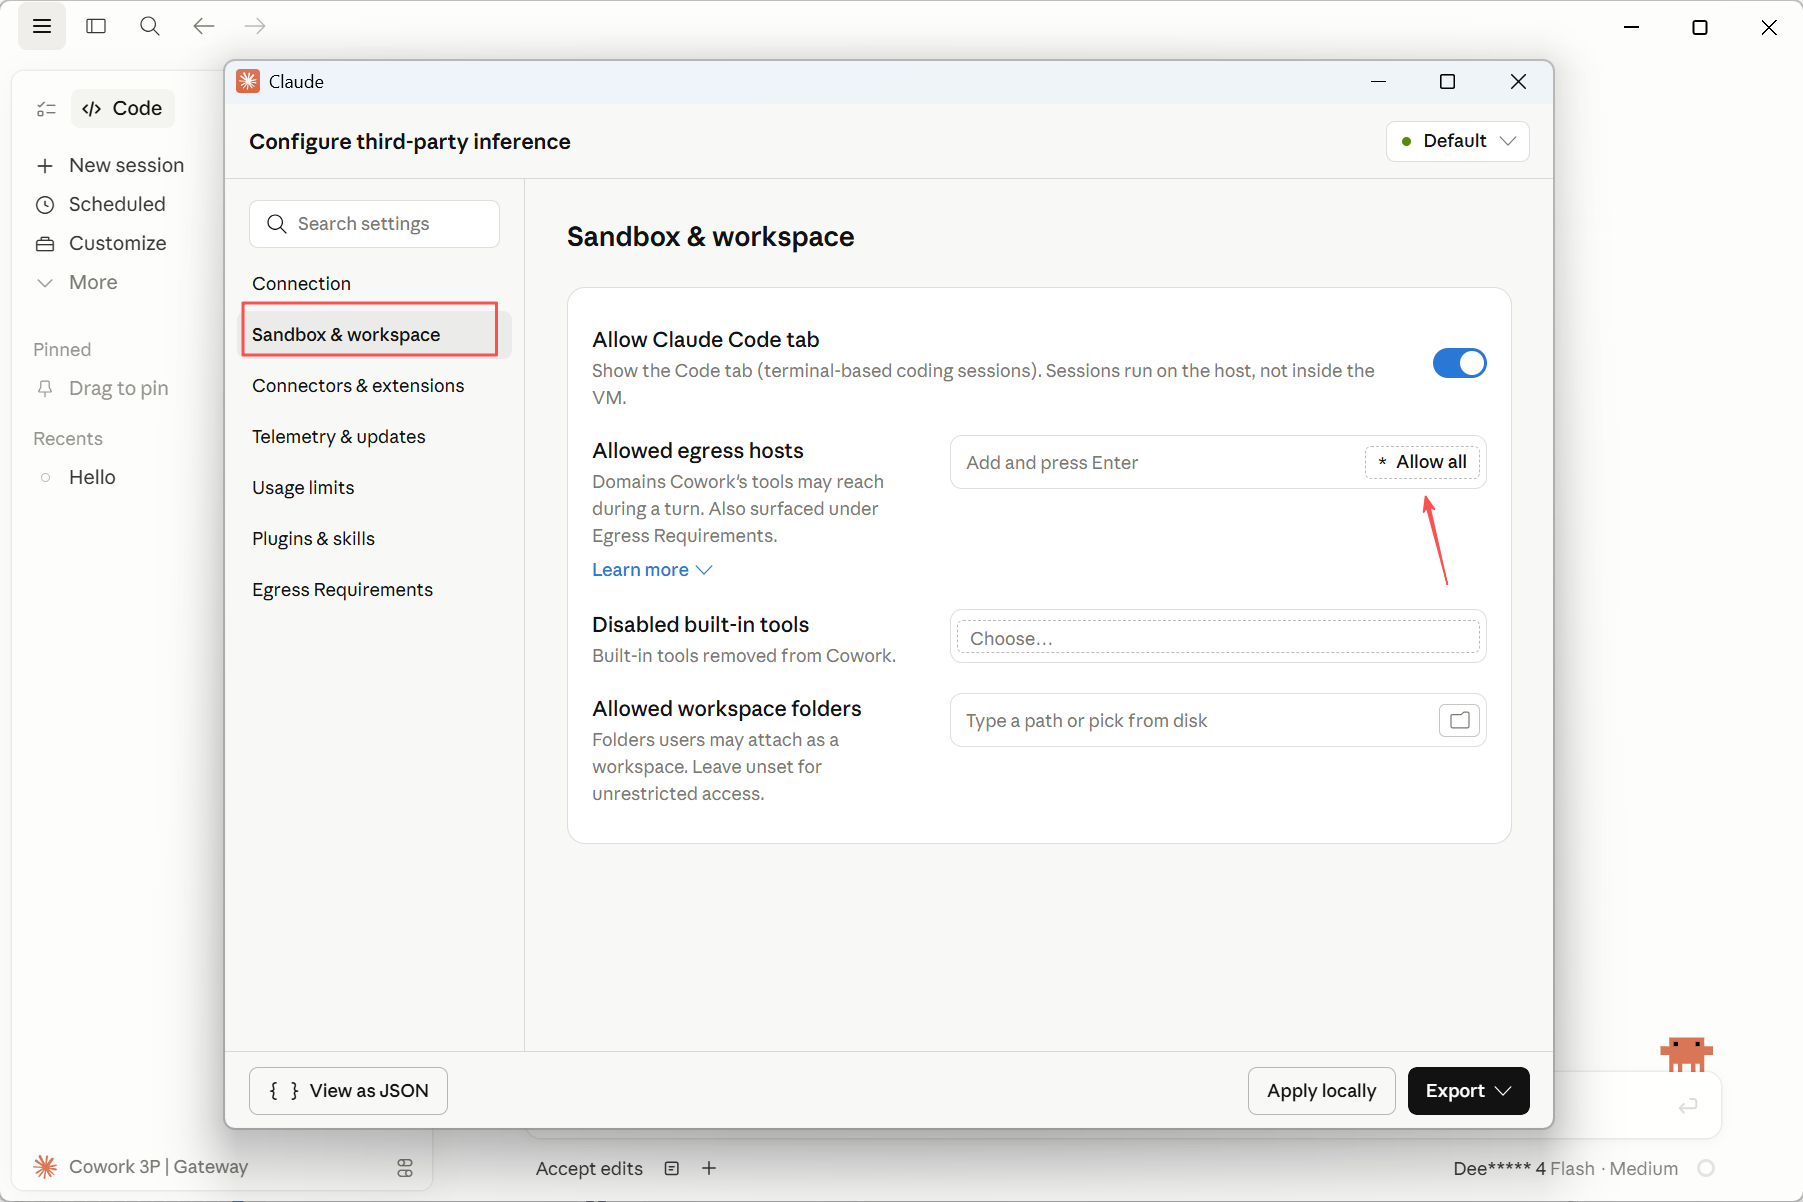Image resolution: width=1803 pixels, height=1202 pixels.
Task: Click the search magnifier icon in top bar
Action: click(150, 26)
